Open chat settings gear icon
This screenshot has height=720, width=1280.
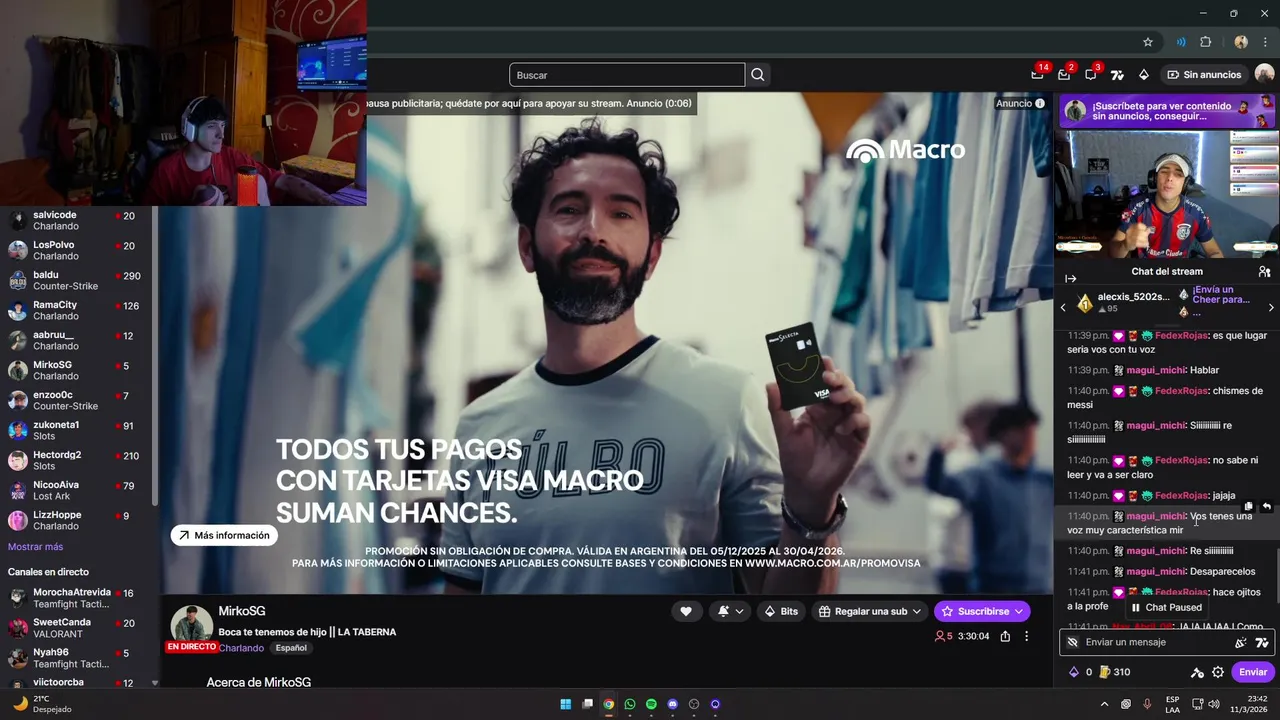pos(1218,672)
